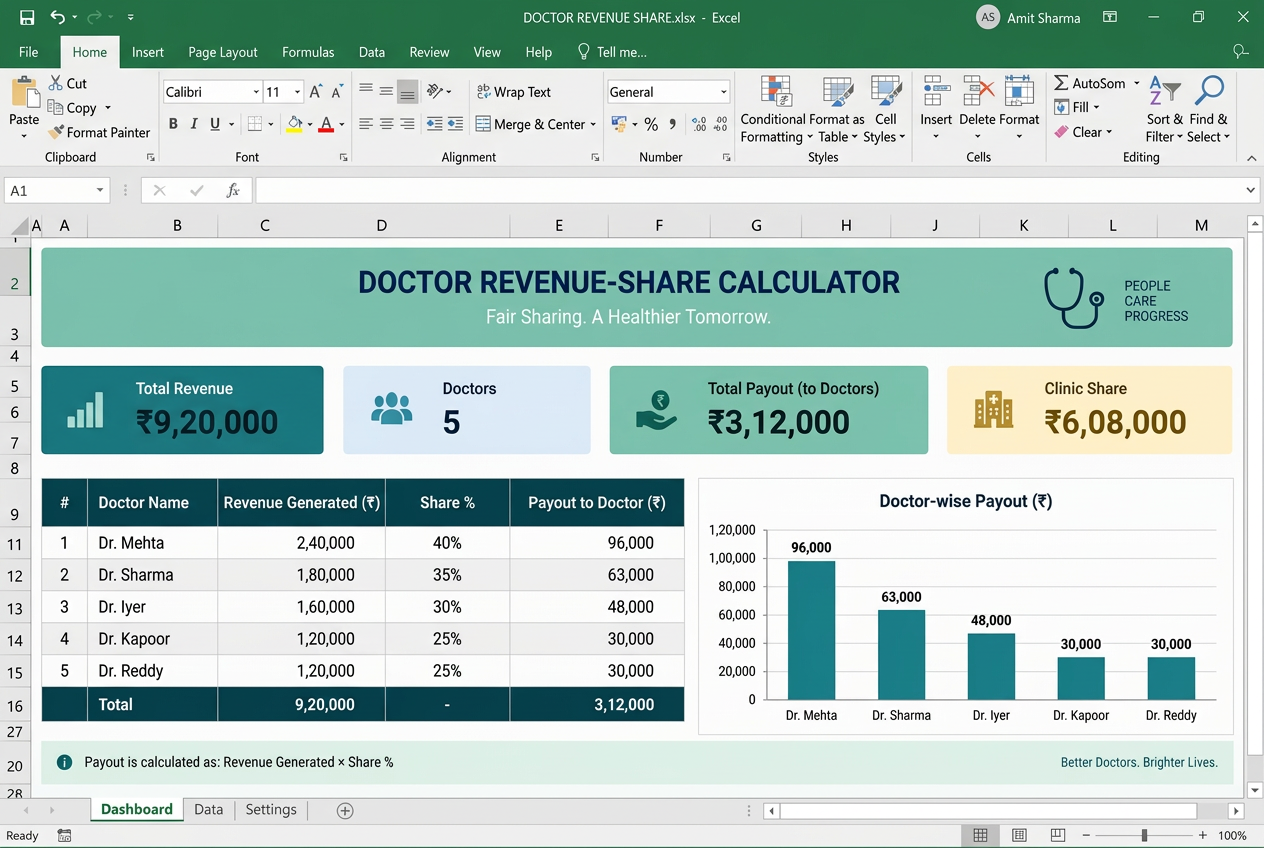This screenshot has width=1264, height=848.
Task: Click the Tell me search box
Action: pyautogui.click(x=612, y=52)
